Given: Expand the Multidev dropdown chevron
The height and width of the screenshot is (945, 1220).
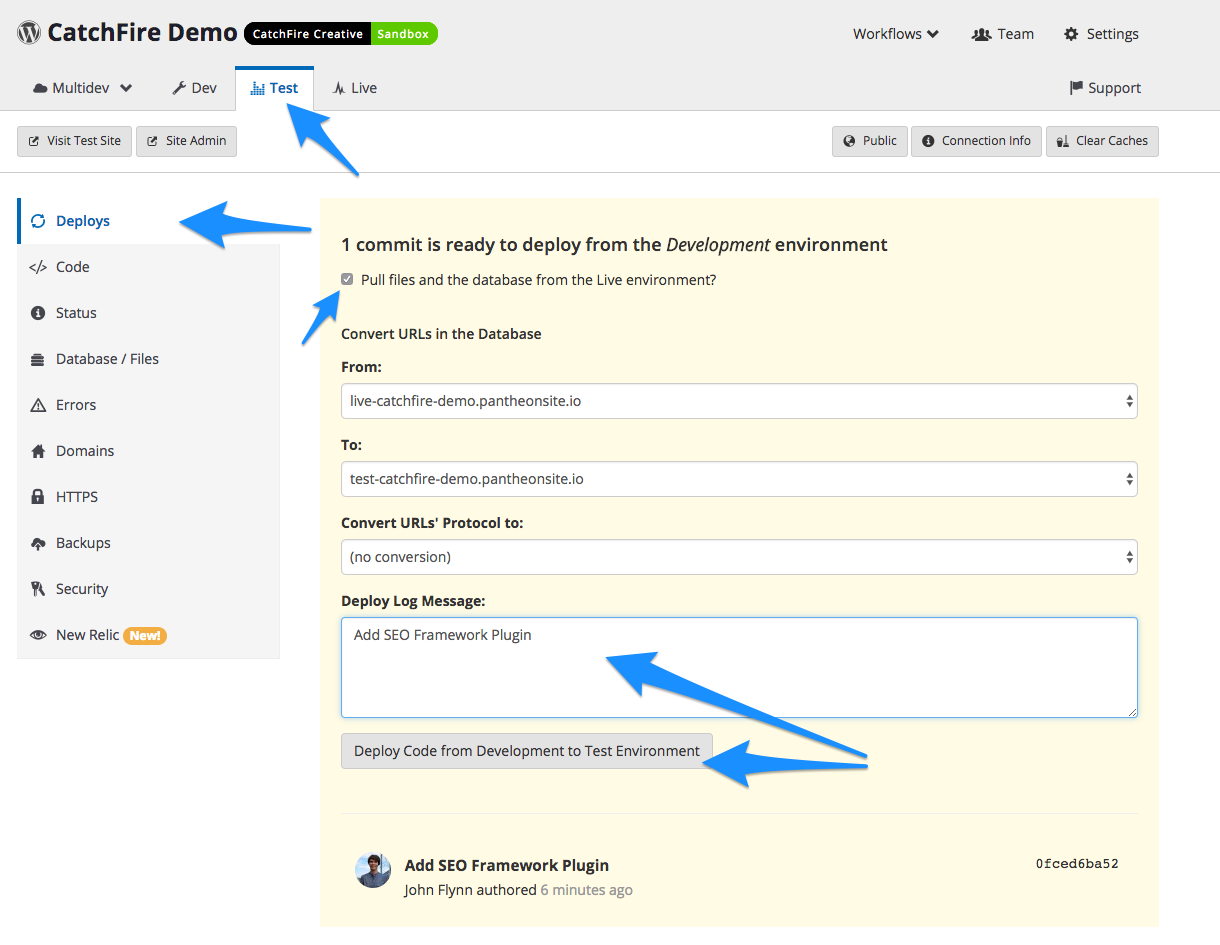Looking at the screenshot, I should pyautogui.click(x=126, y=88).
